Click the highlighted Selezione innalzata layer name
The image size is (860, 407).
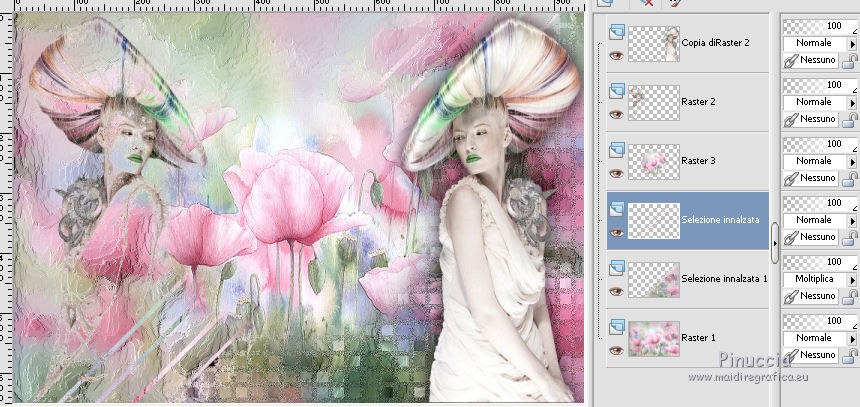(x=720, y=220)
